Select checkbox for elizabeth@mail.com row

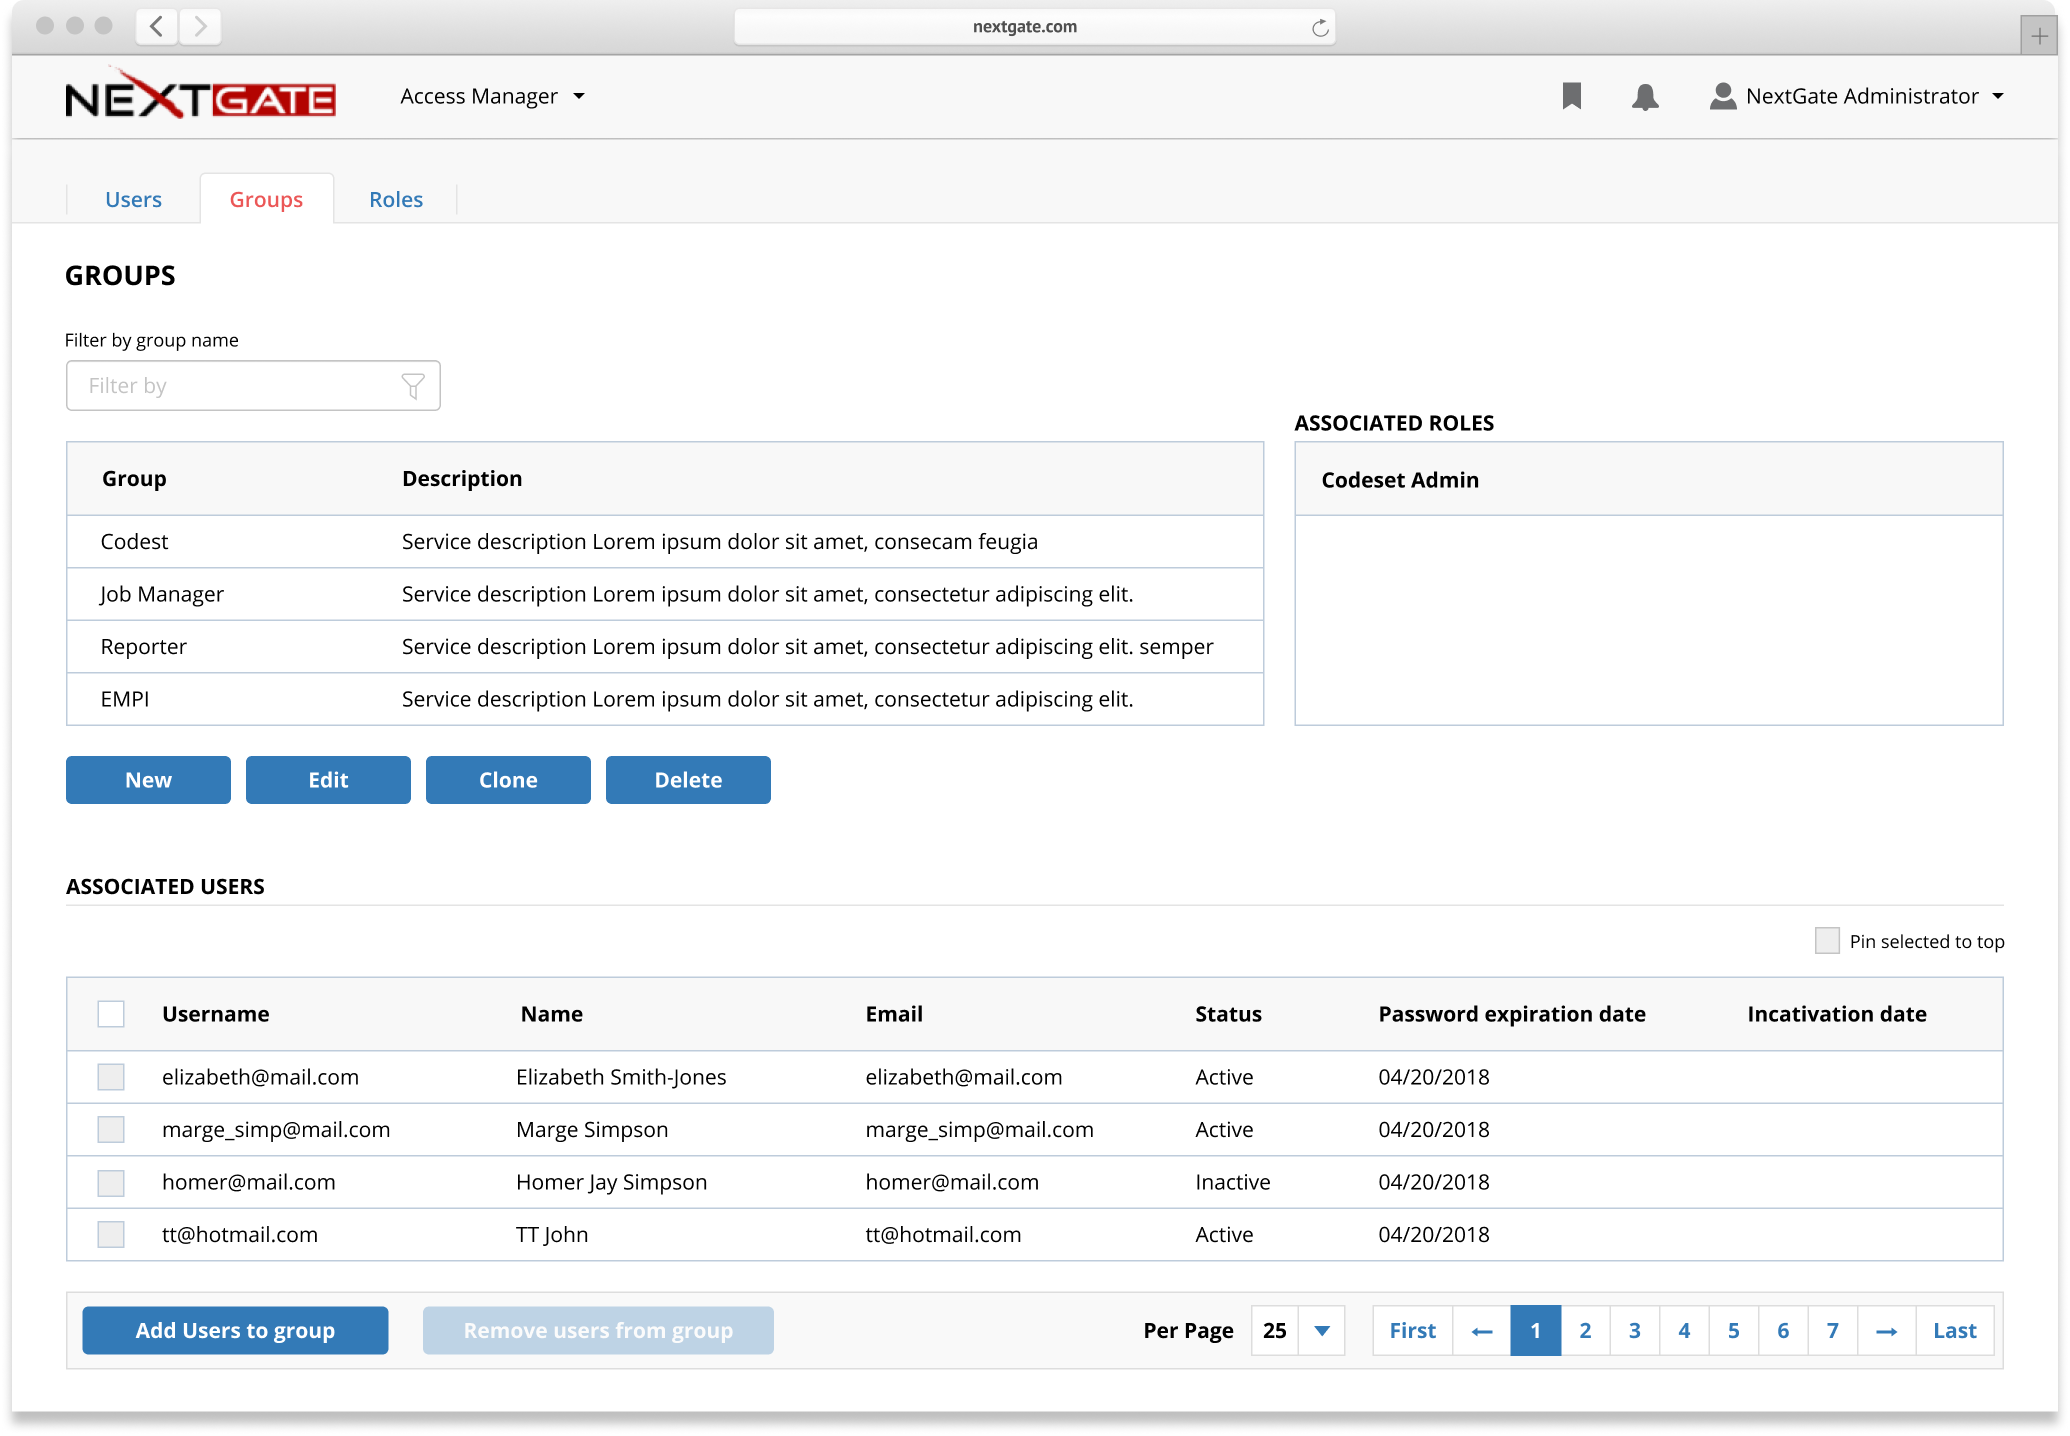[111, 1077]
